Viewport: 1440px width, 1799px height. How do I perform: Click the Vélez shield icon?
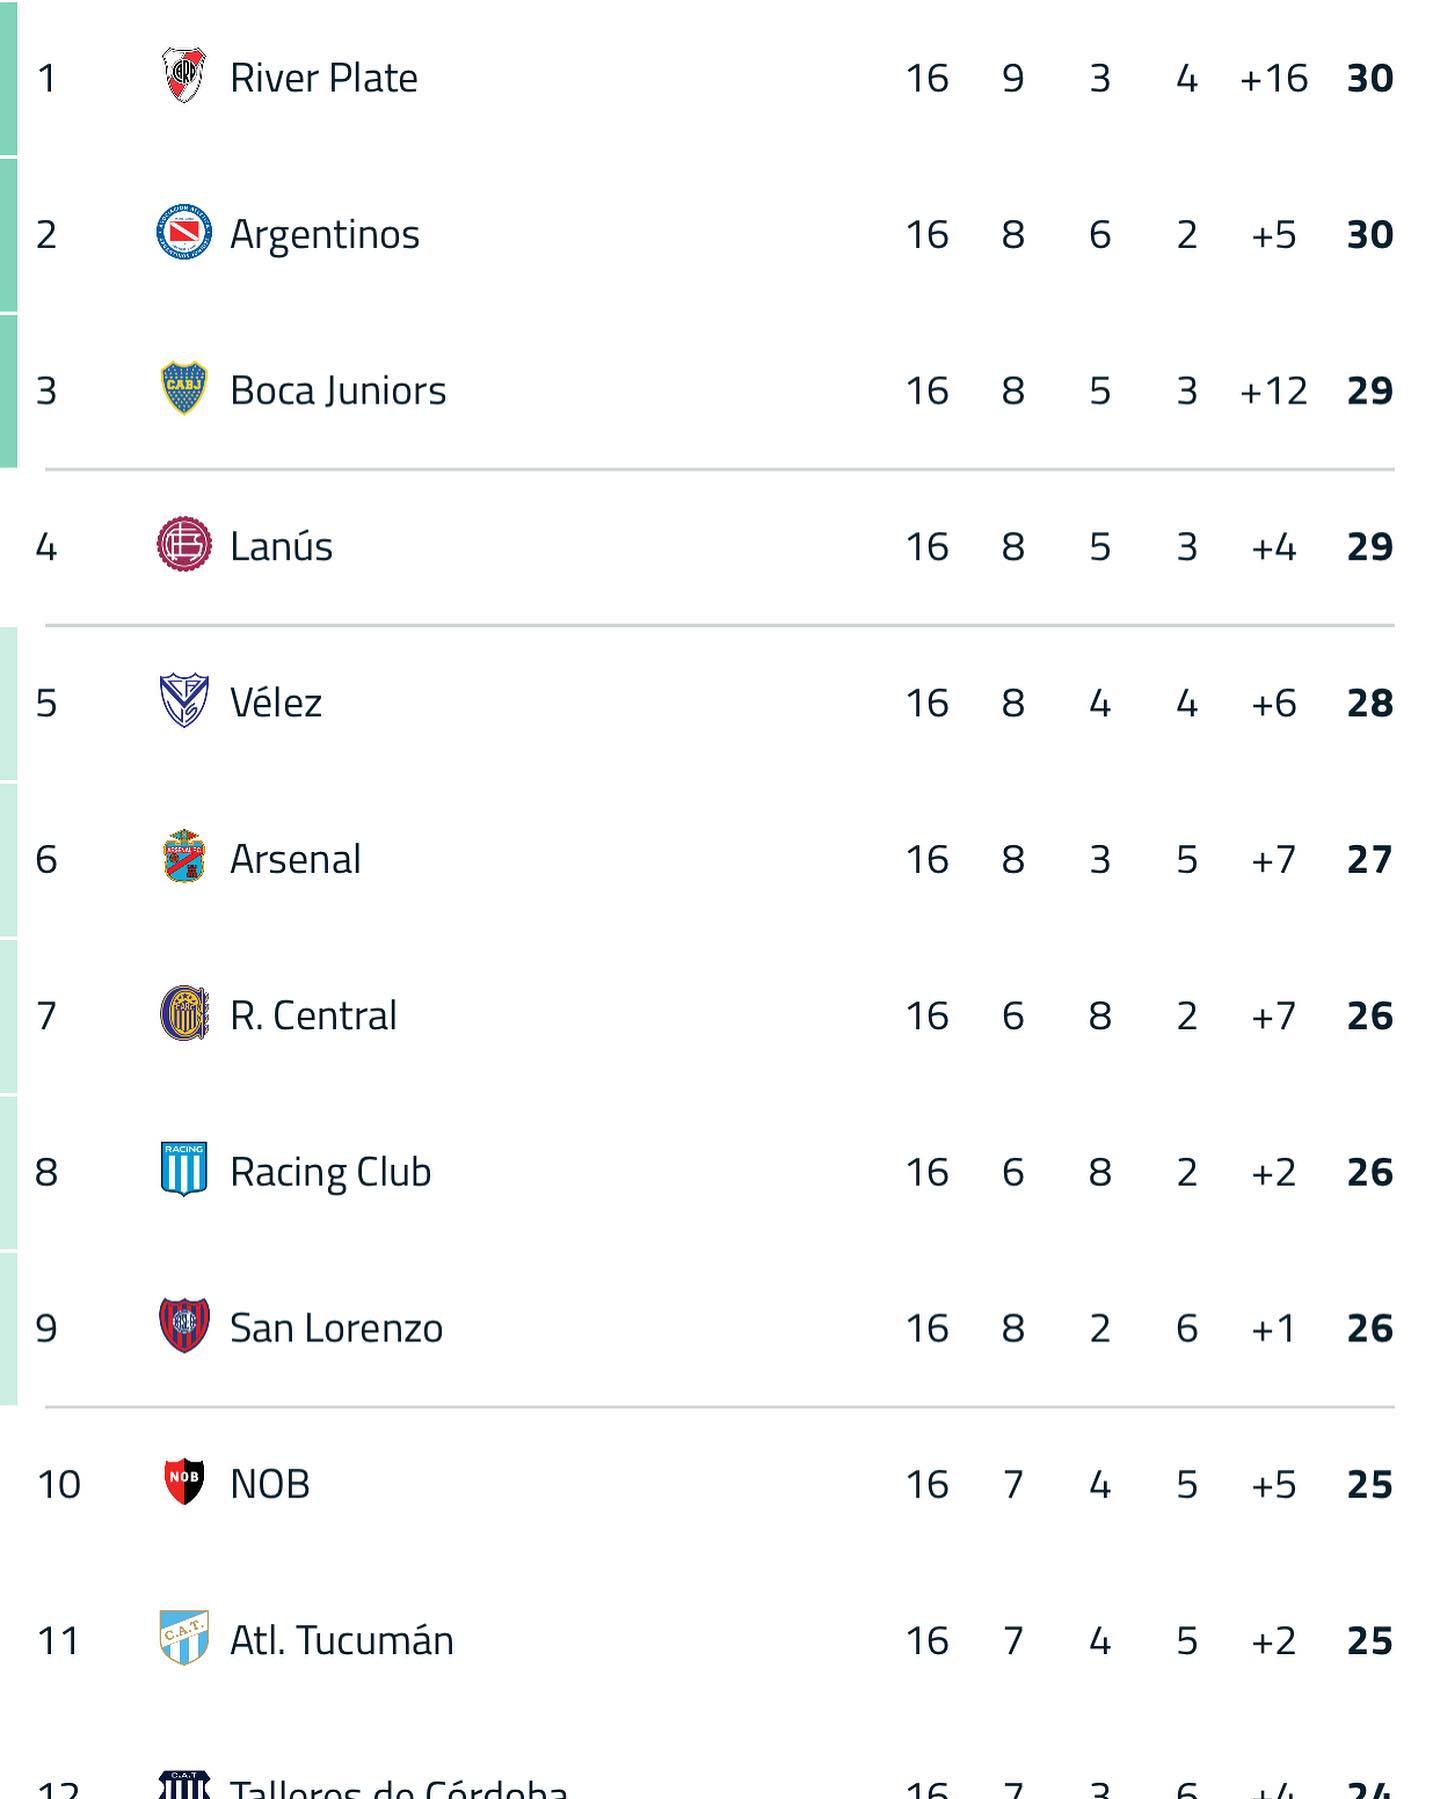pyautogui.click(x=184, y=701)
